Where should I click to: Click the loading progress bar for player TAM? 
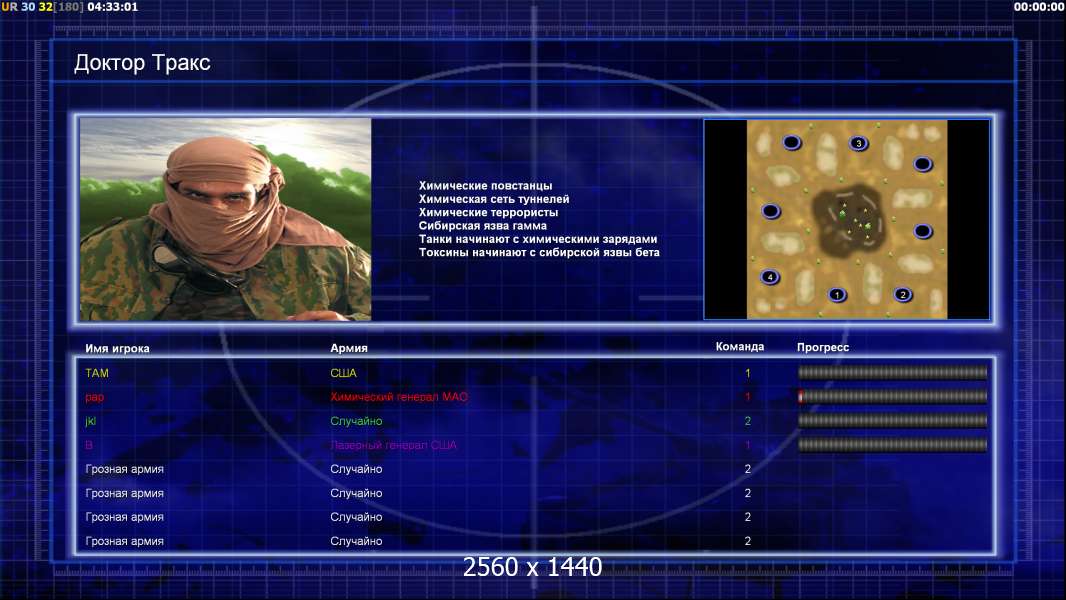tap(893, 372)
